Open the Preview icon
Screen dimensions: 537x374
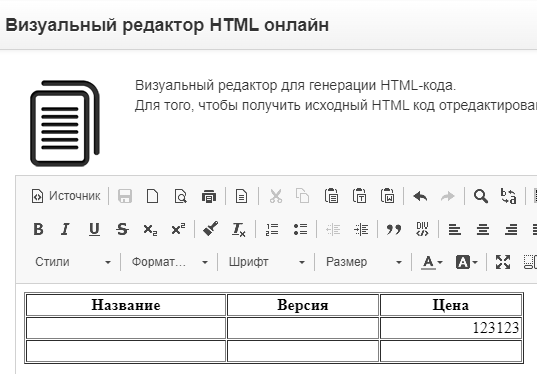click(x=180, y=196)
